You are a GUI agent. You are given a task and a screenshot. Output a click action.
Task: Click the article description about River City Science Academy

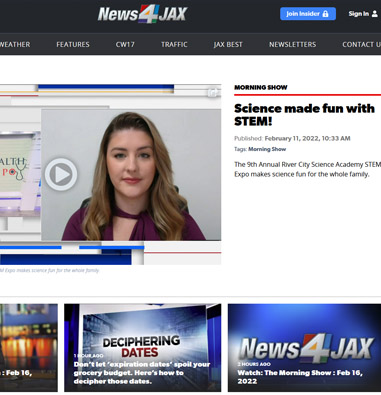(x=307, y=169)
